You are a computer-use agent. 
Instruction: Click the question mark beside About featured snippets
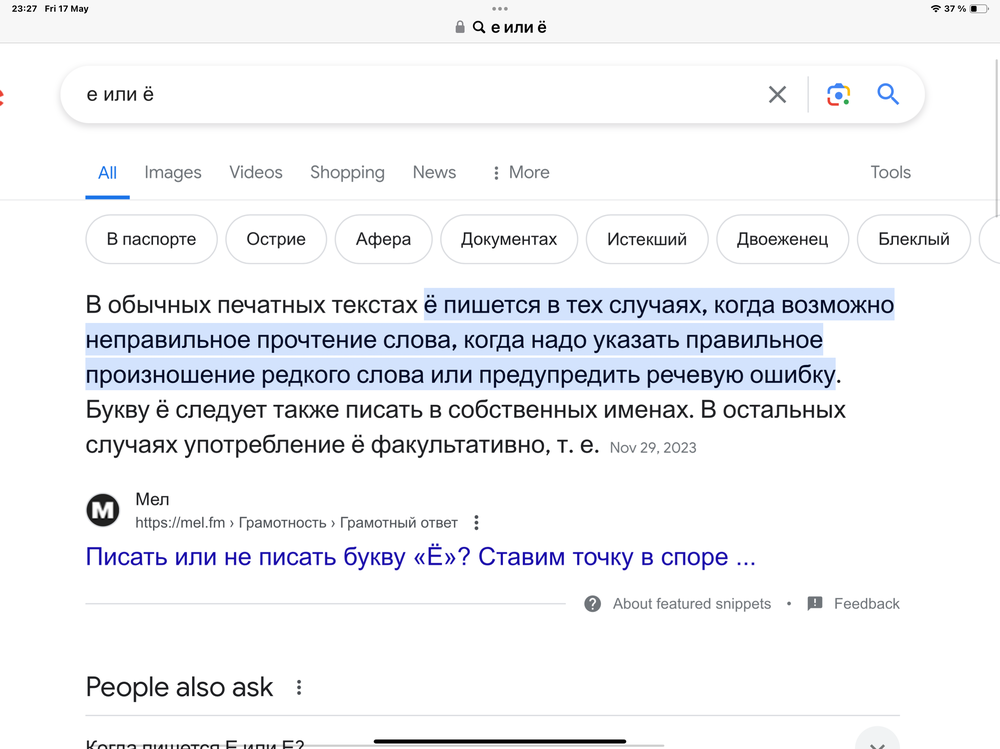592,603
